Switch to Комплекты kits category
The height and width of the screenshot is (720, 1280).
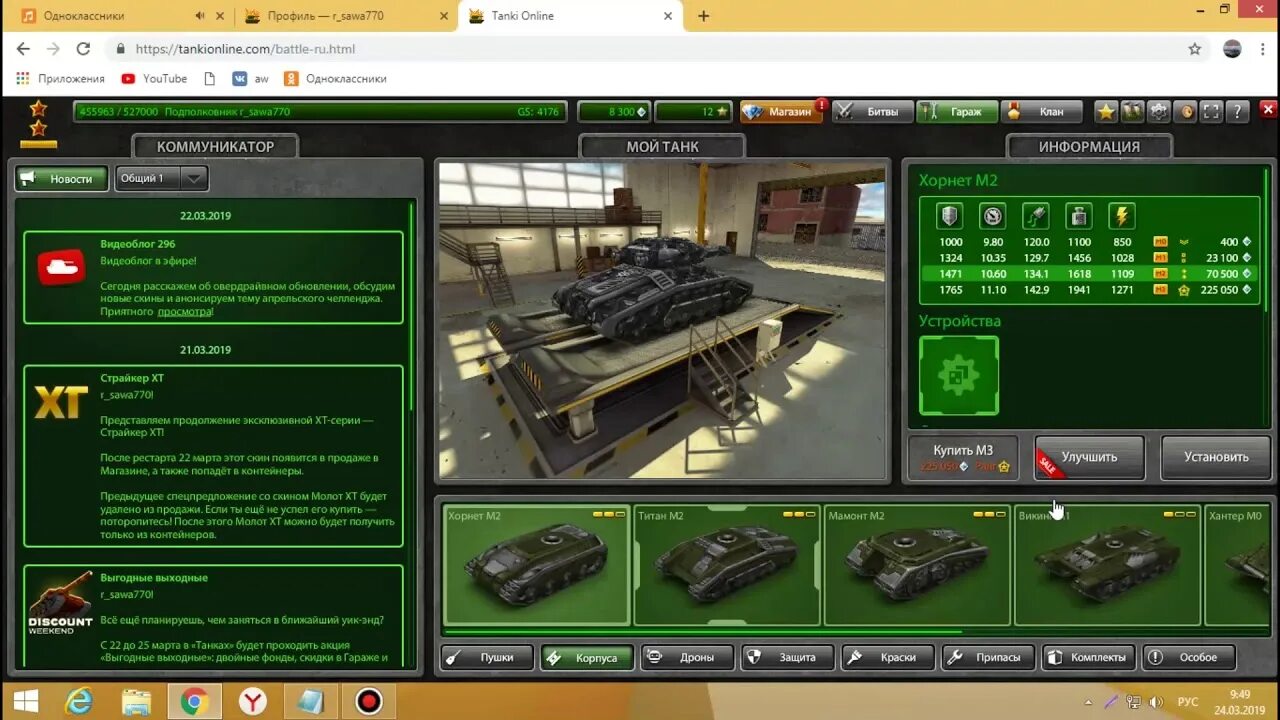click(x=1088, y=657)
